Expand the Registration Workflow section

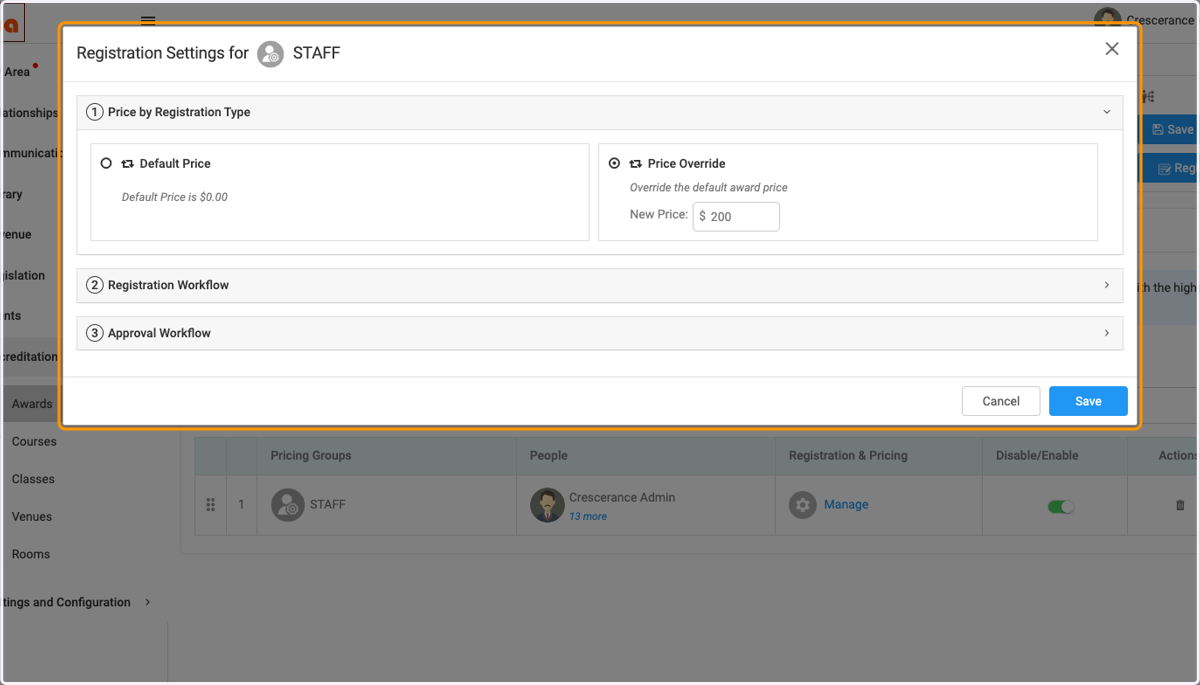click(x=600, y=285)
